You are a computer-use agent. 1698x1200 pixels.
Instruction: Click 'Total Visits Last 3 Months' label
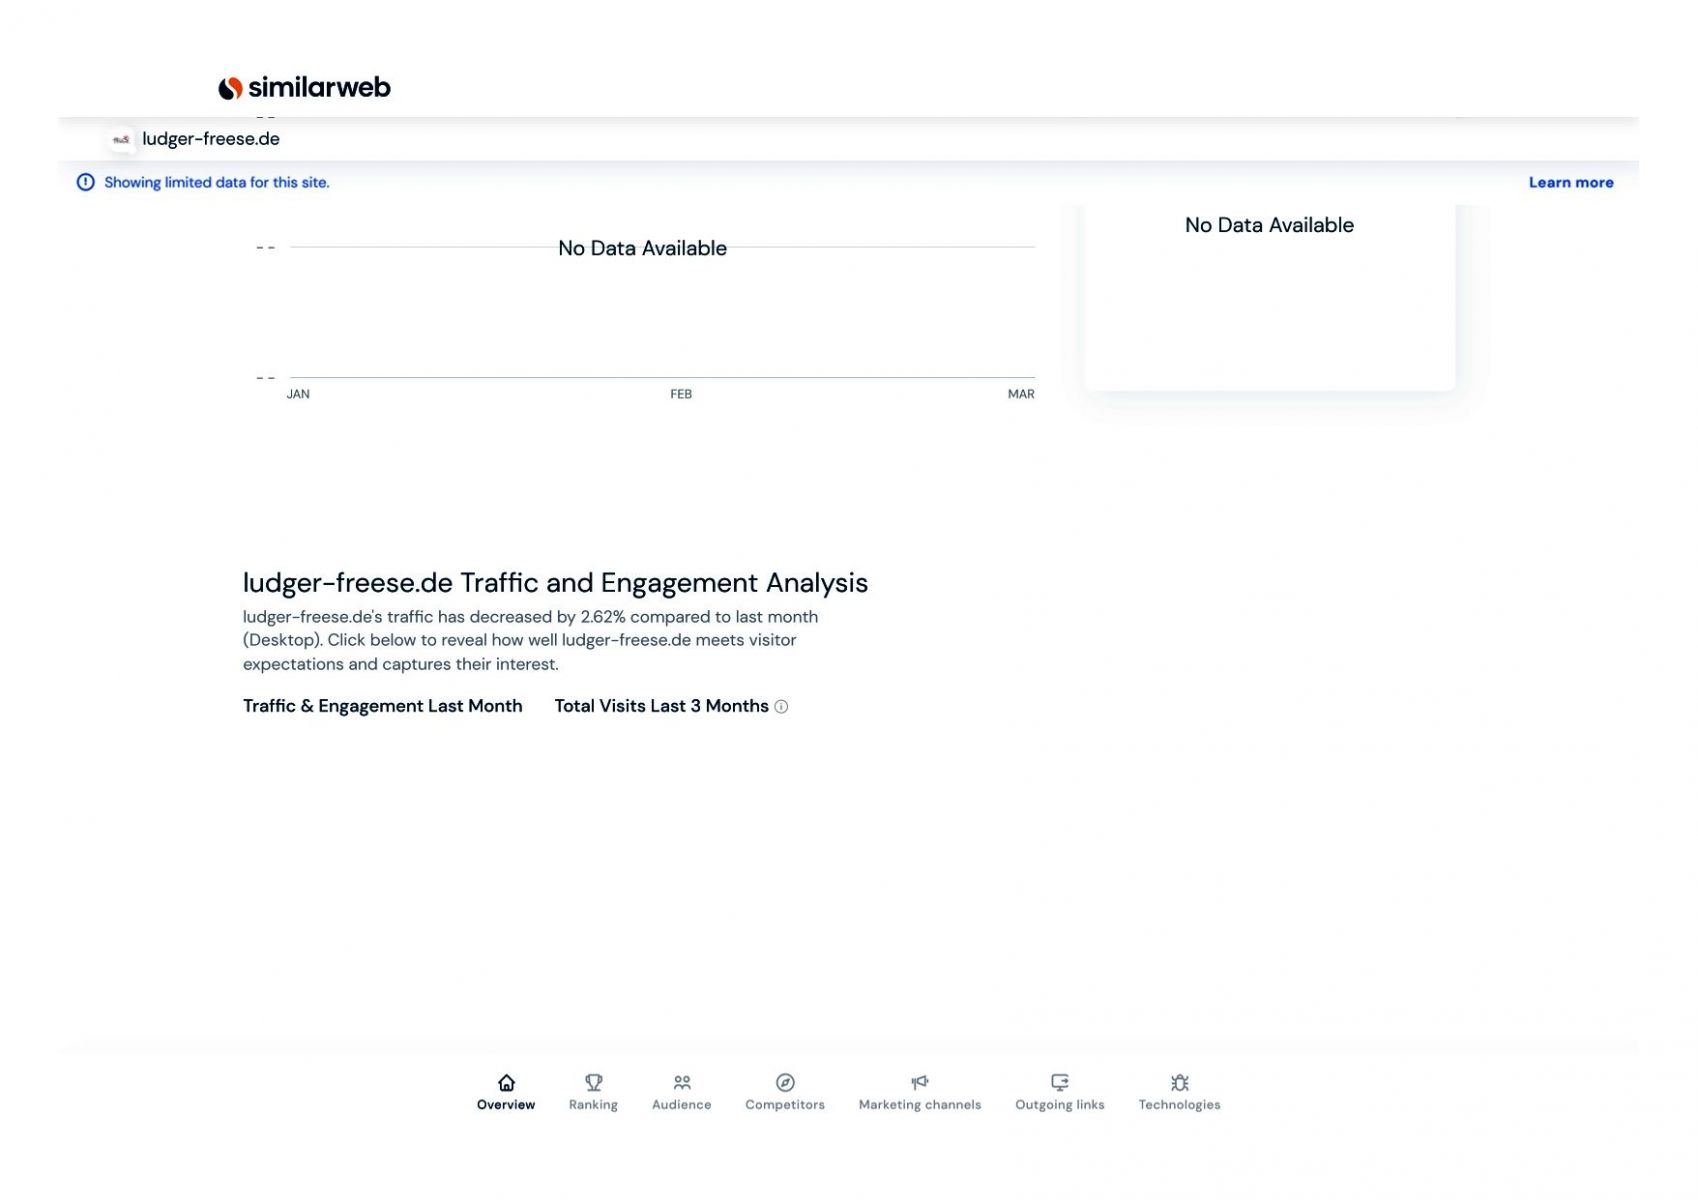coord(661,706)
